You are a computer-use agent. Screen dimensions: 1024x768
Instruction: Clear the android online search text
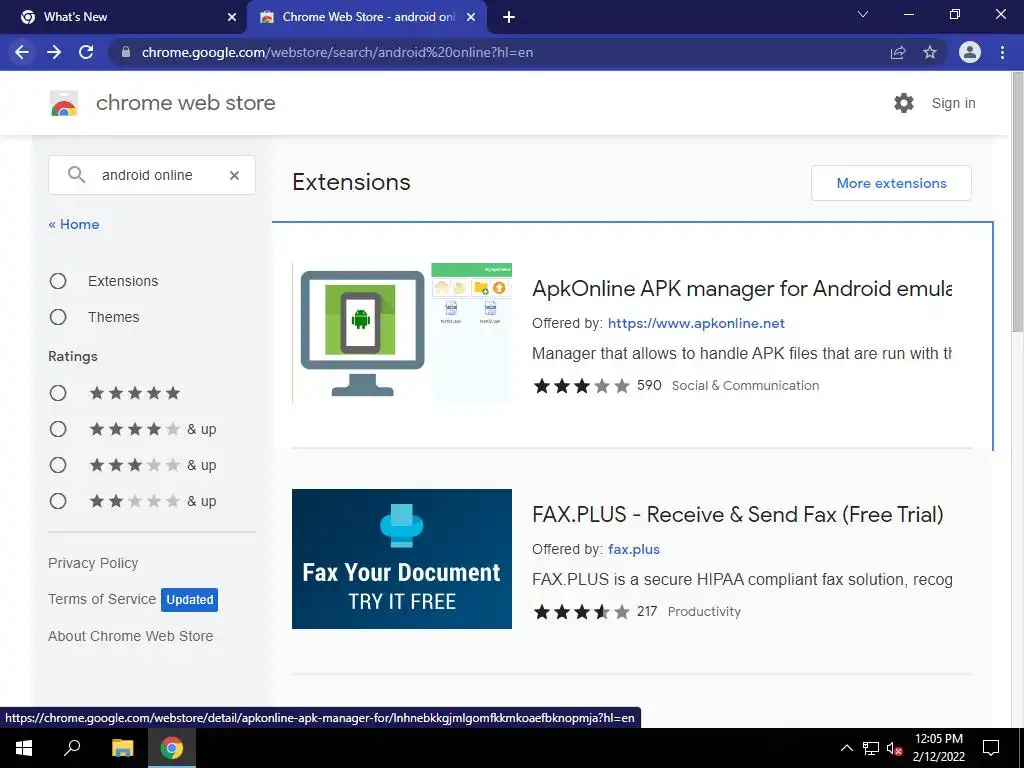tap(234, 175)
